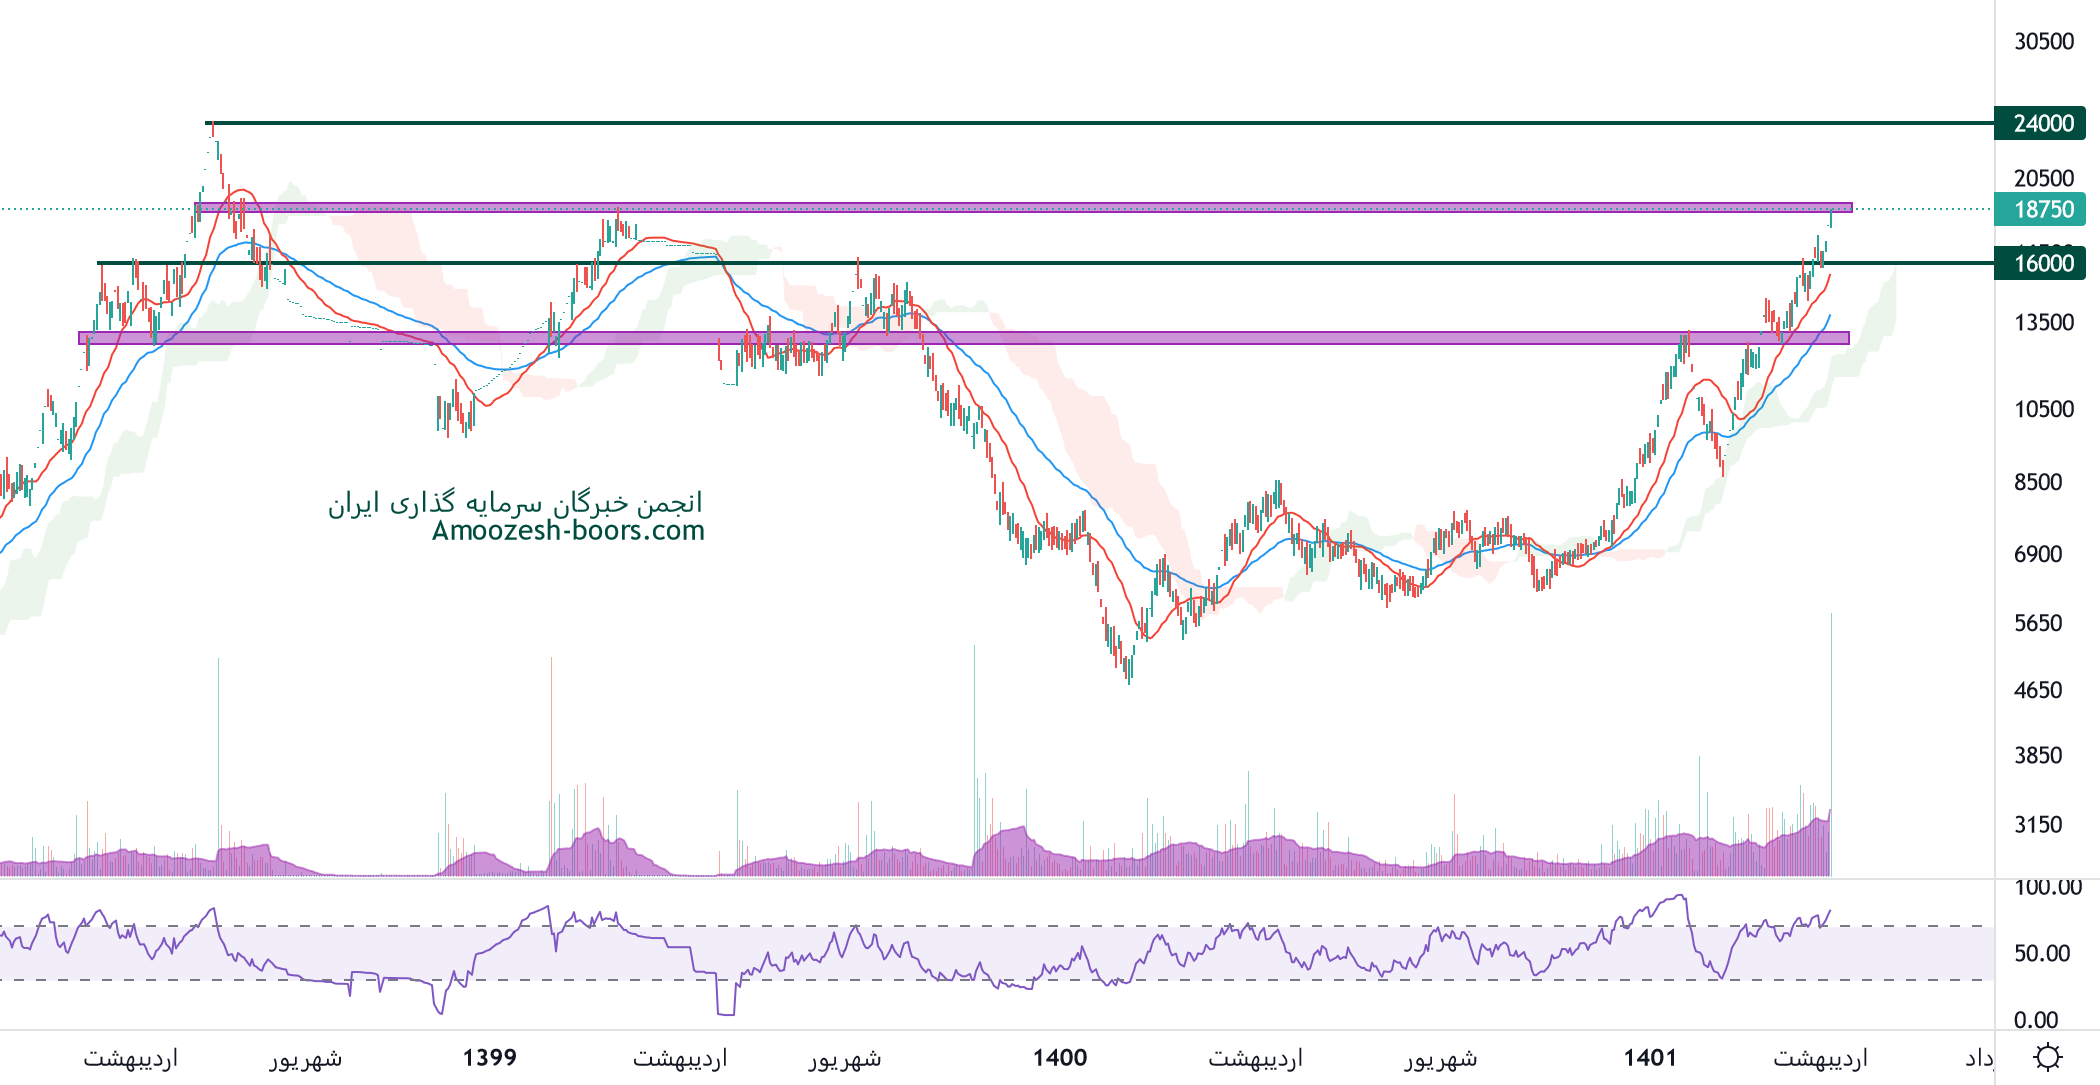Click the 13500 price scale value

coord(2044,322)
